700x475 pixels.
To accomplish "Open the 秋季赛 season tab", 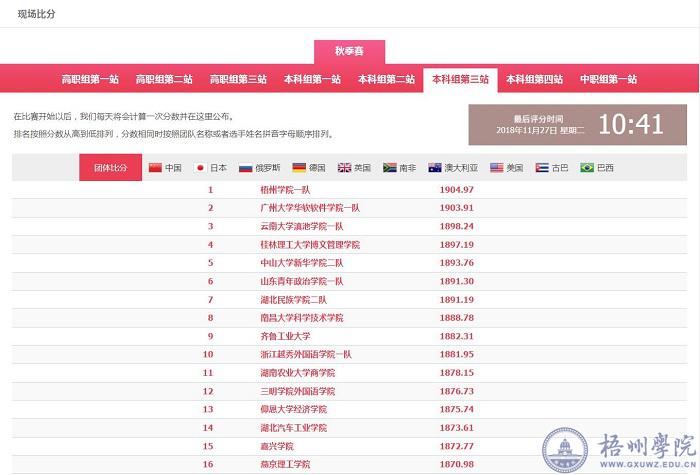I will (x=349, y=52).
